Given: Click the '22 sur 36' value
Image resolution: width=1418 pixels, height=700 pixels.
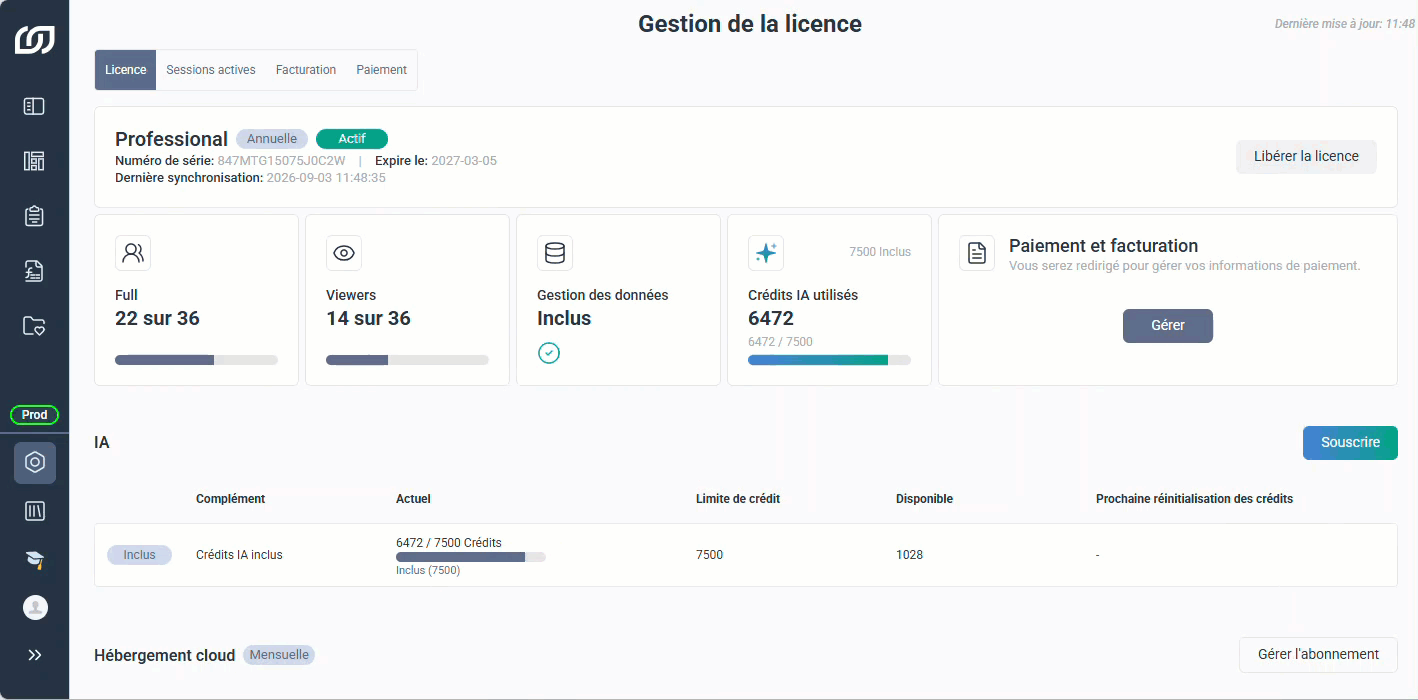Looking at the screenshot, I should [158, 319].
